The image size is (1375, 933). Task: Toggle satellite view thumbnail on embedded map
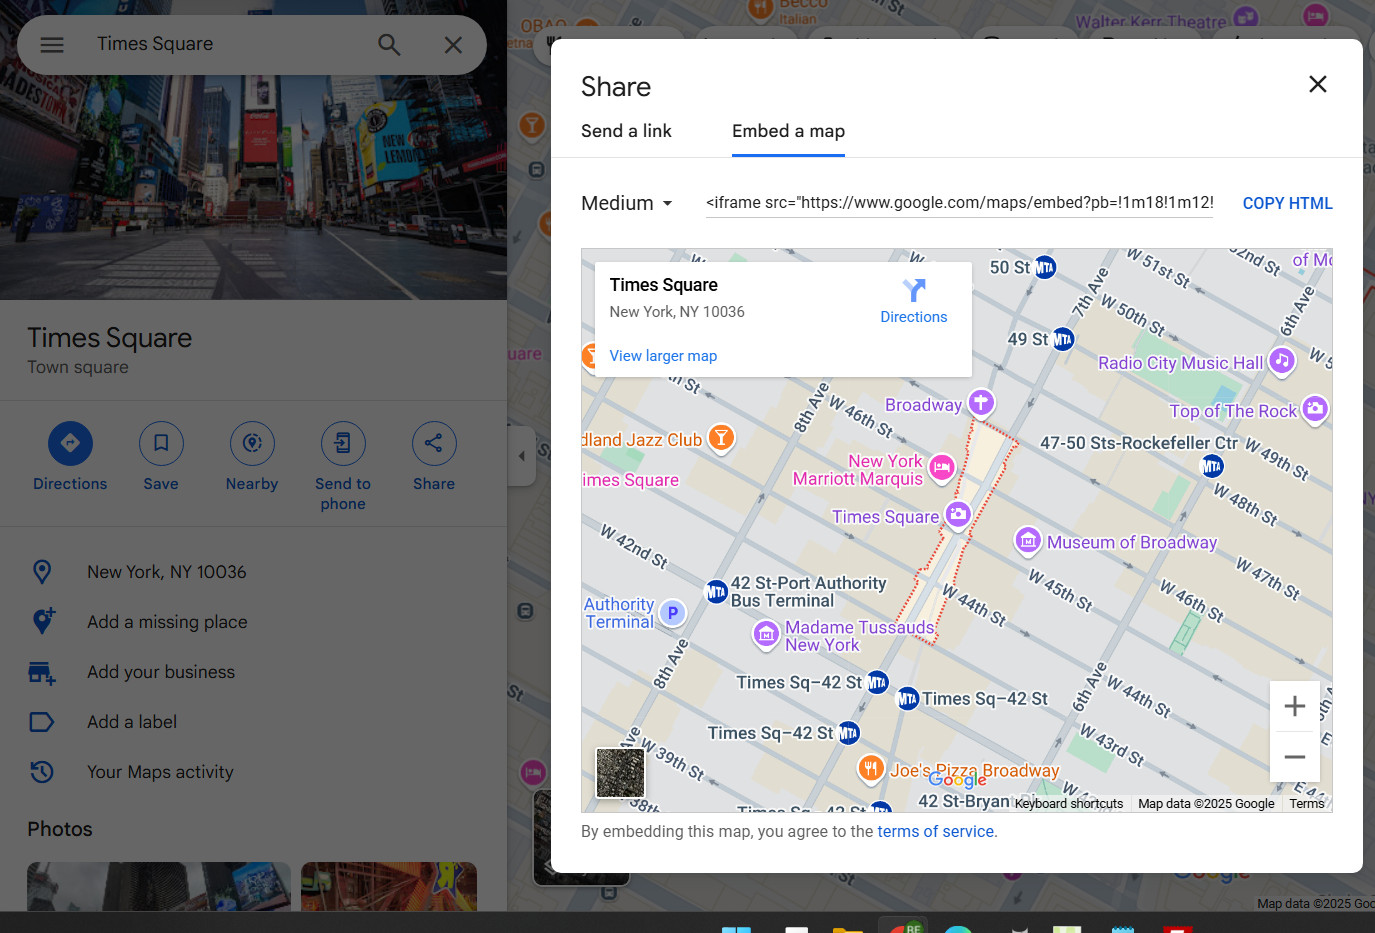[x=620, y=773]
